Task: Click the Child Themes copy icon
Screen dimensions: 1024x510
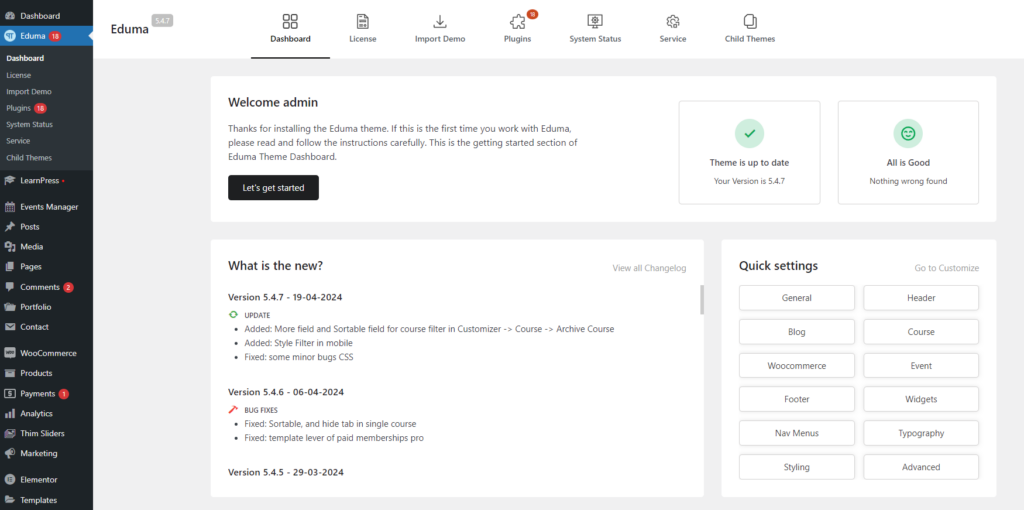Action: coord(750,22)
